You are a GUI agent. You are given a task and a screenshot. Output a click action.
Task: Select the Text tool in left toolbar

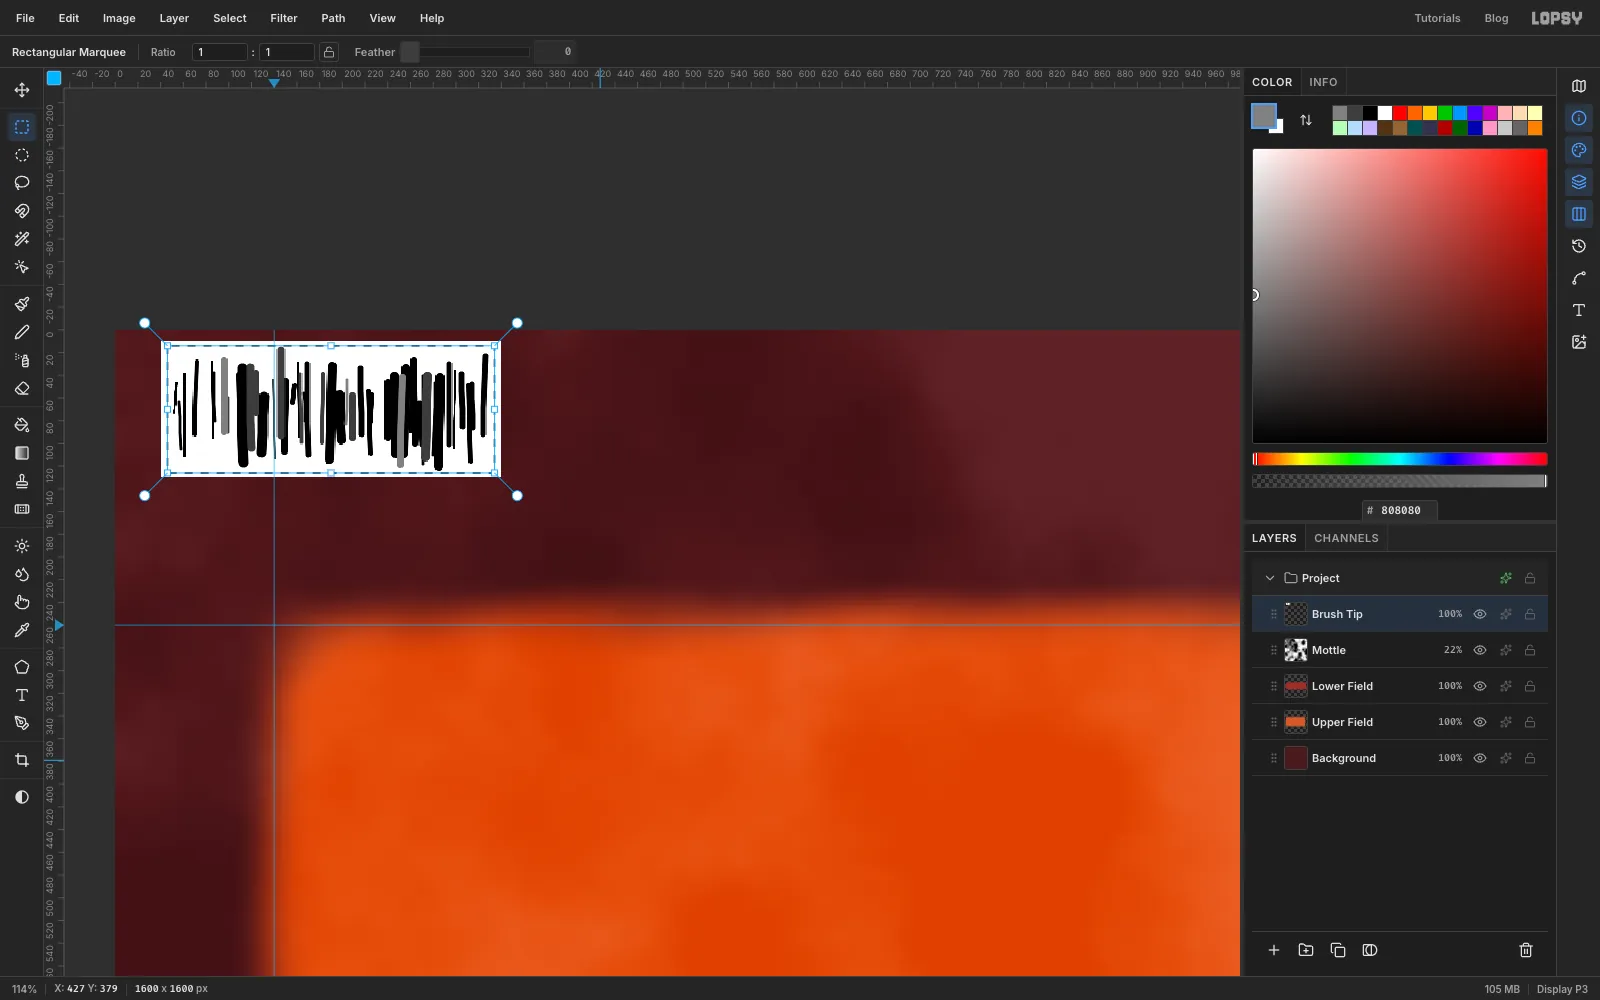click(22, 695)
